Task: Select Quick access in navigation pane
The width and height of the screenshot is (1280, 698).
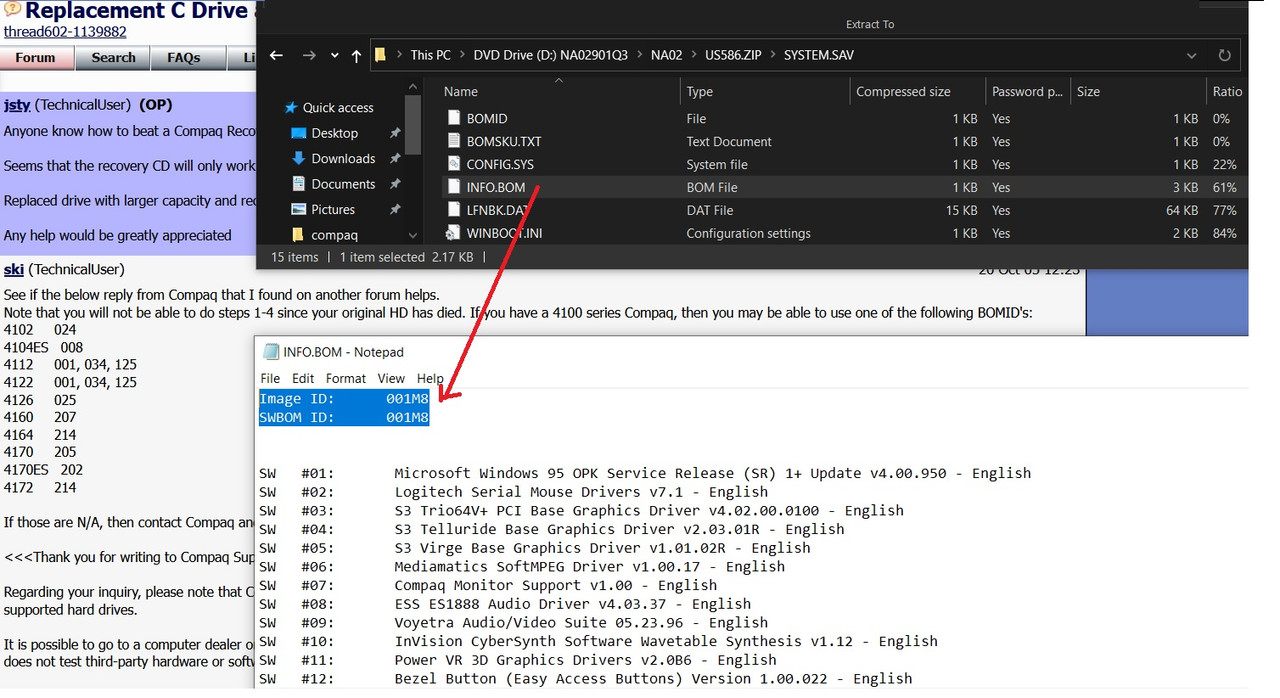Action: point(338,108)
